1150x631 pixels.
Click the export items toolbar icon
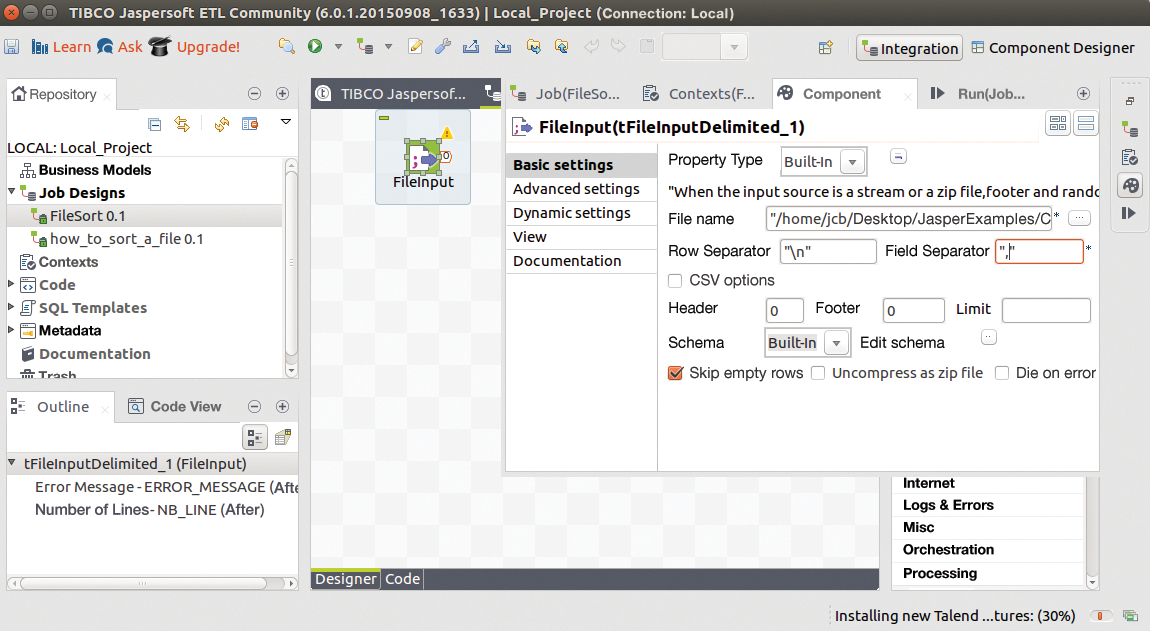pos(471,47)
